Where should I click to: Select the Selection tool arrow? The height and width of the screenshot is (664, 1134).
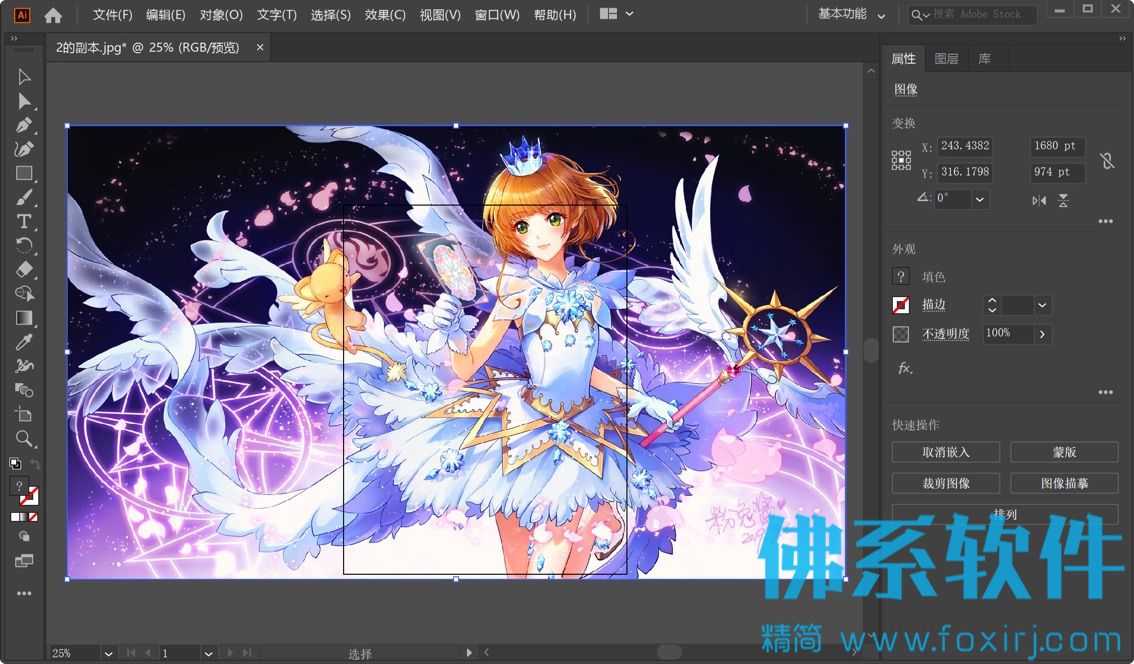24,77
